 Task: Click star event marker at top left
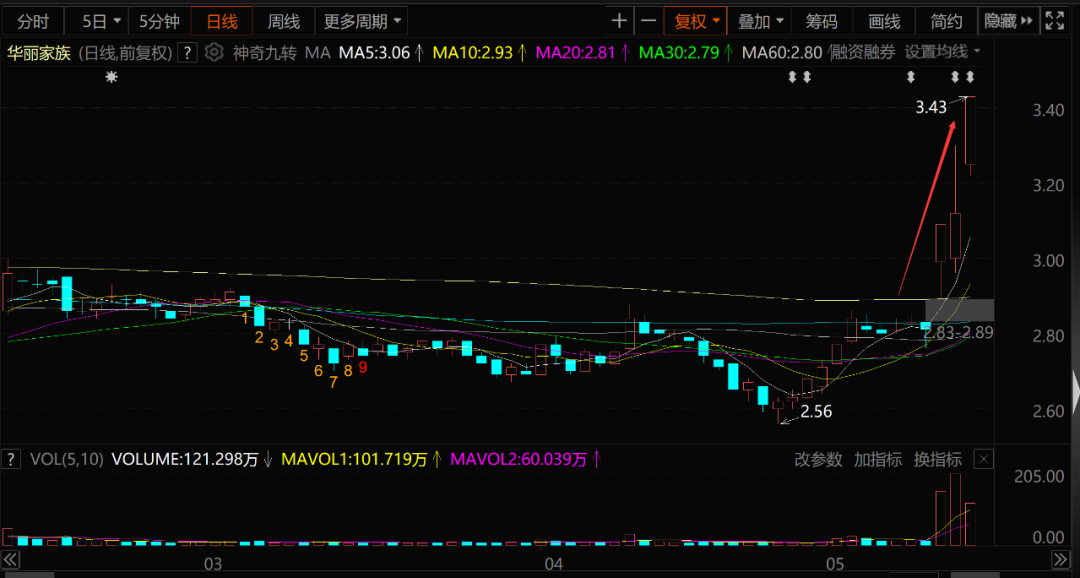coord(111,78)
